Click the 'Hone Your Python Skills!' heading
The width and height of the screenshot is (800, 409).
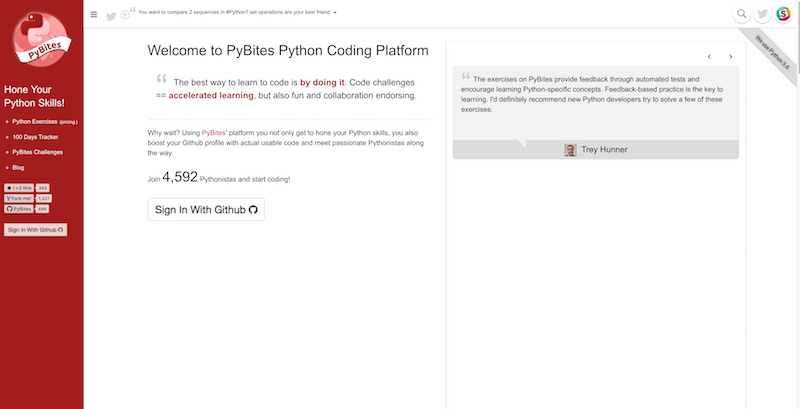coord(35,96)
